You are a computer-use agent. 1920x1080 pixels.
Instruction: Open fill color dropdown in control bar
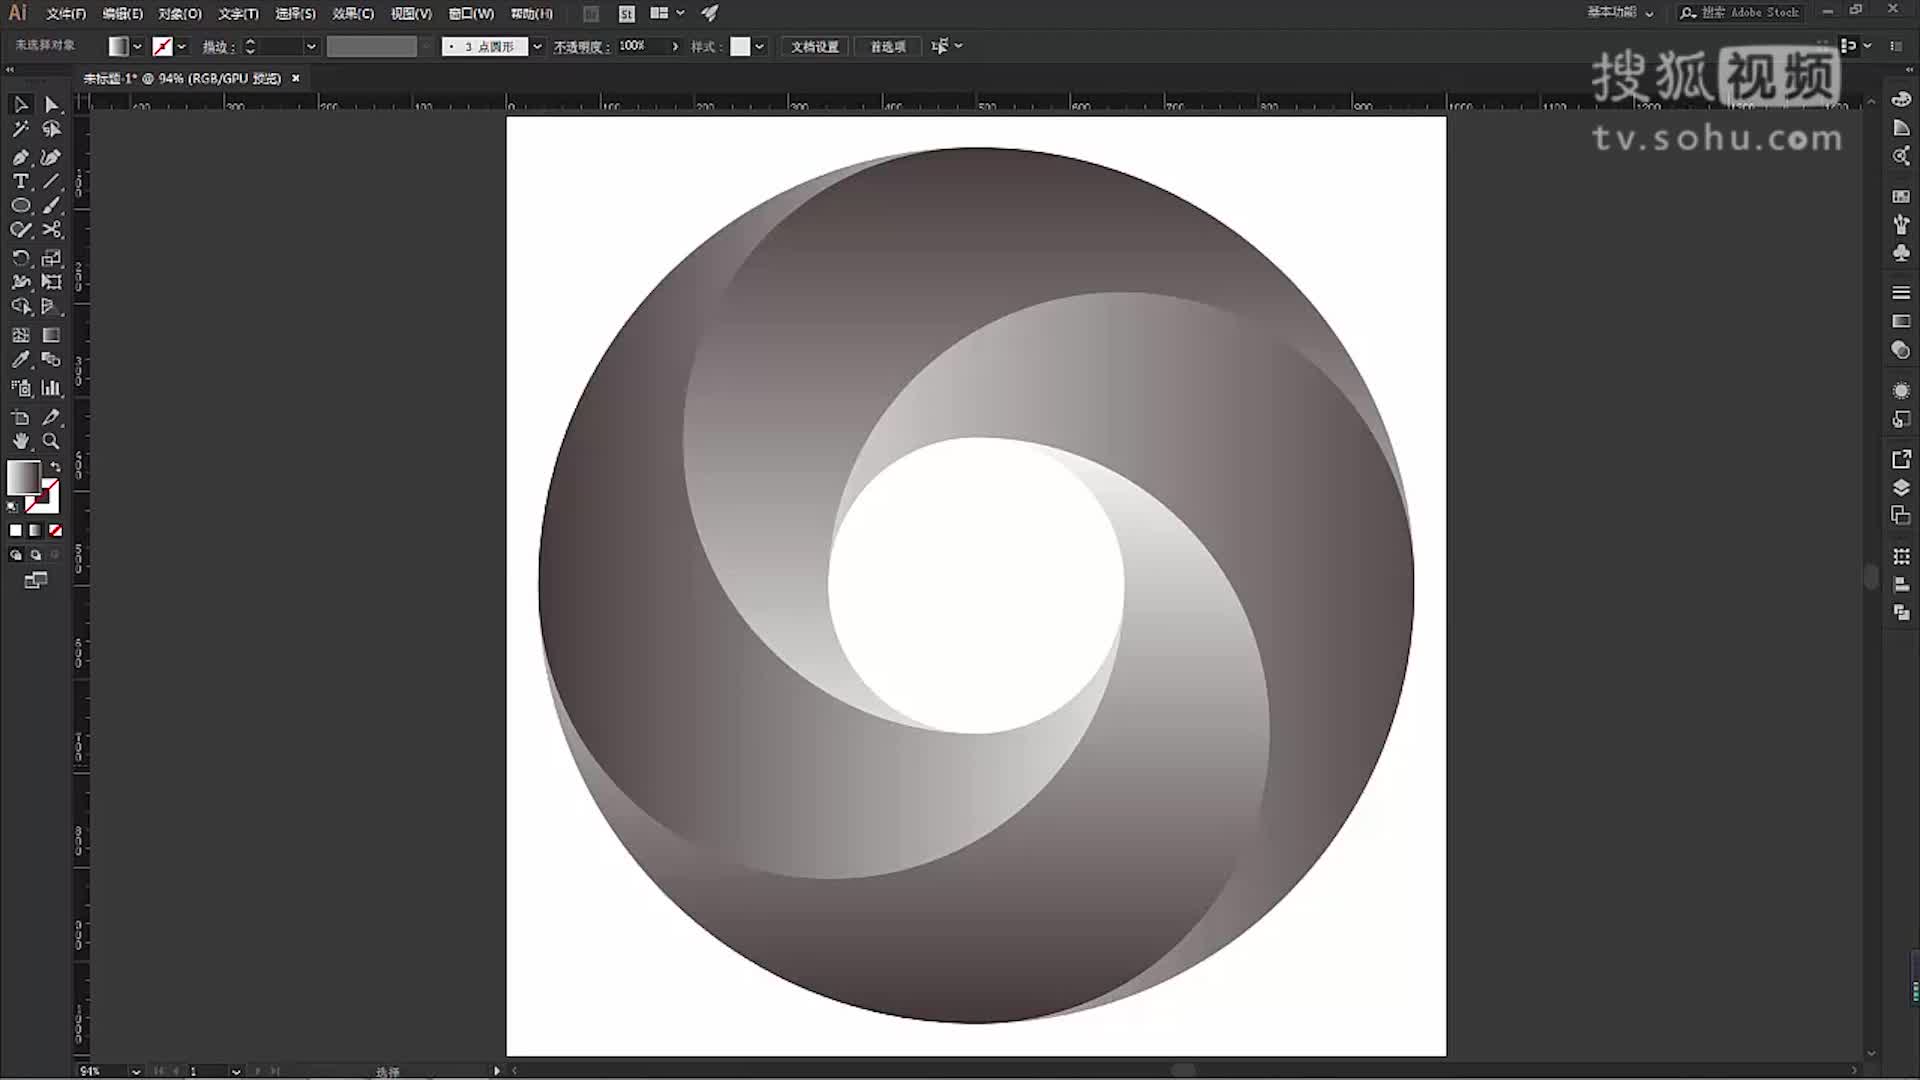(137, 47)
